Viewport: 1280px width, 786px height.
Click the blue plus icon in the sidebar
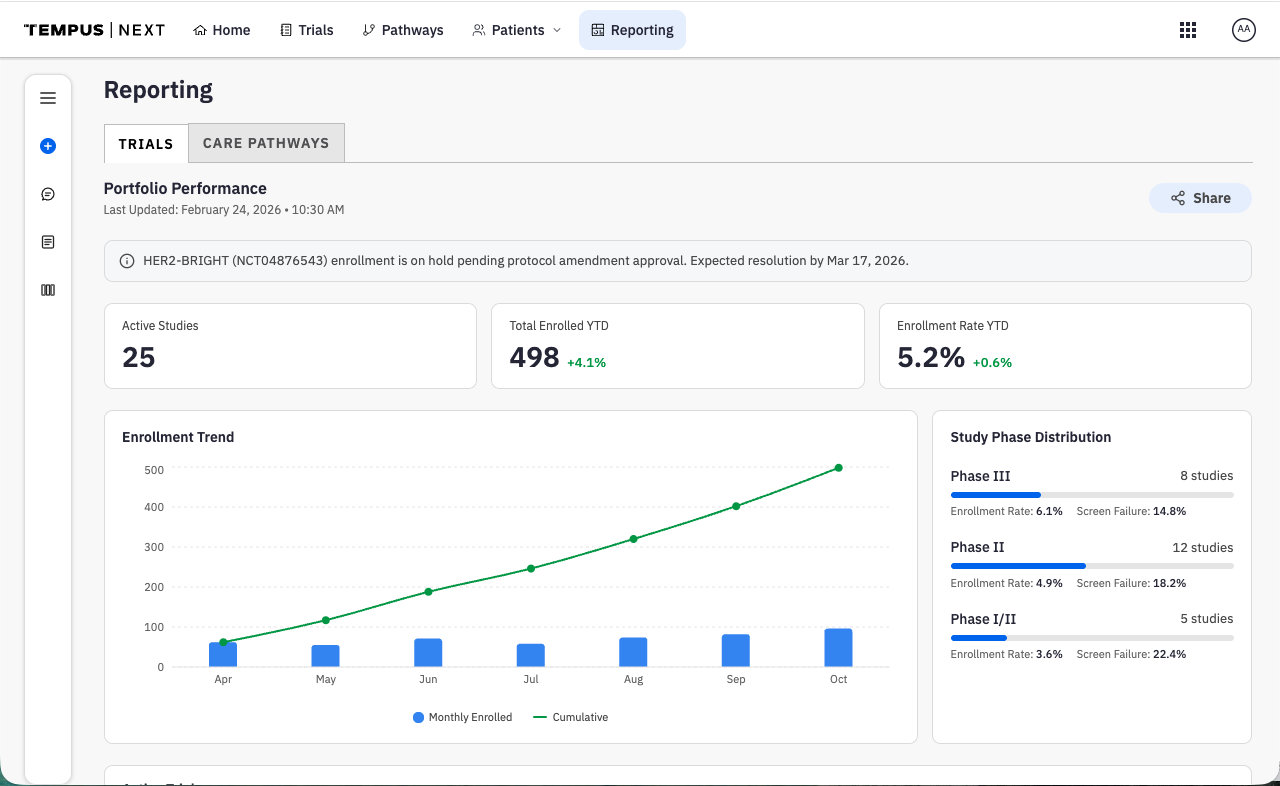(x=48, y=146)
